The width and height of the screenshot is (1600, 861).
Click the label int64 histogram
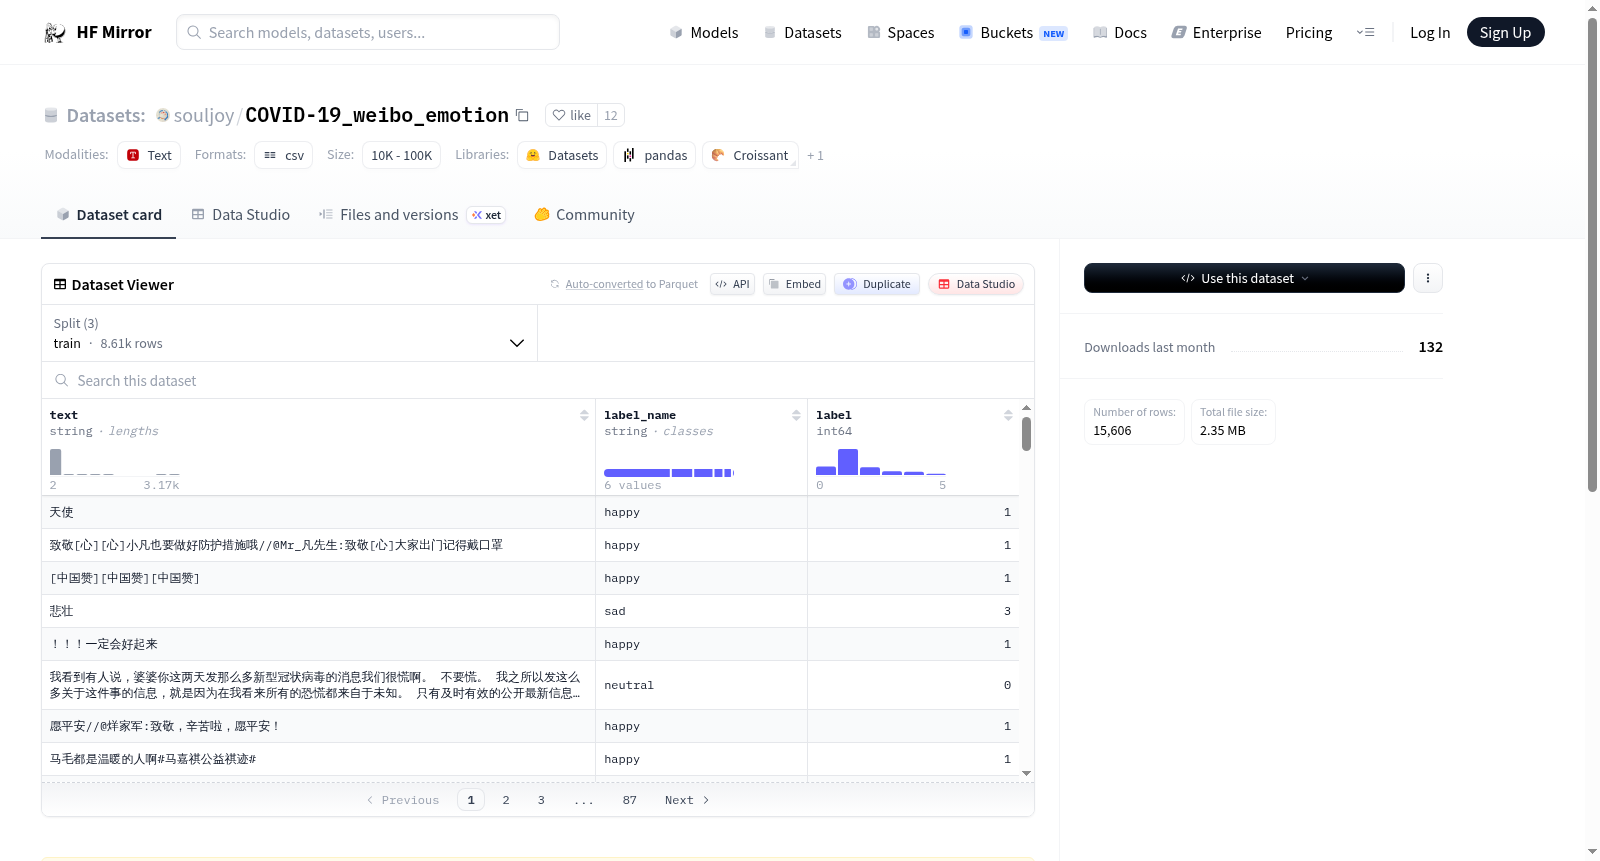(881, 462)
